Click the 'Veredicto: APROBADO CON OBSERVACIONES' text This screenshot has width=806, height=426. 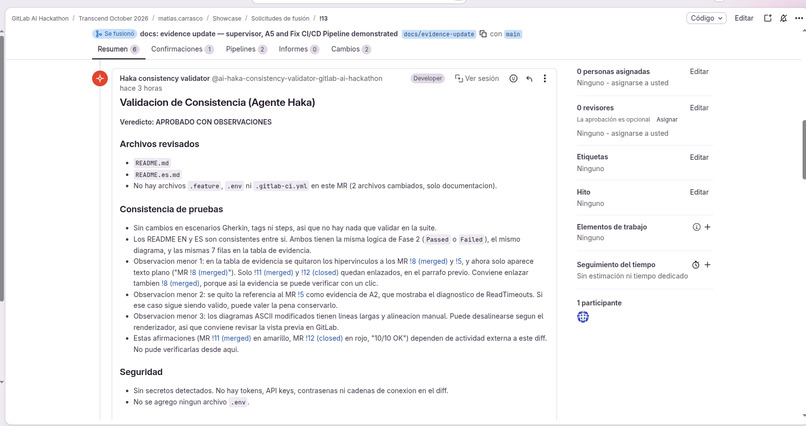(x=195, y=122)
